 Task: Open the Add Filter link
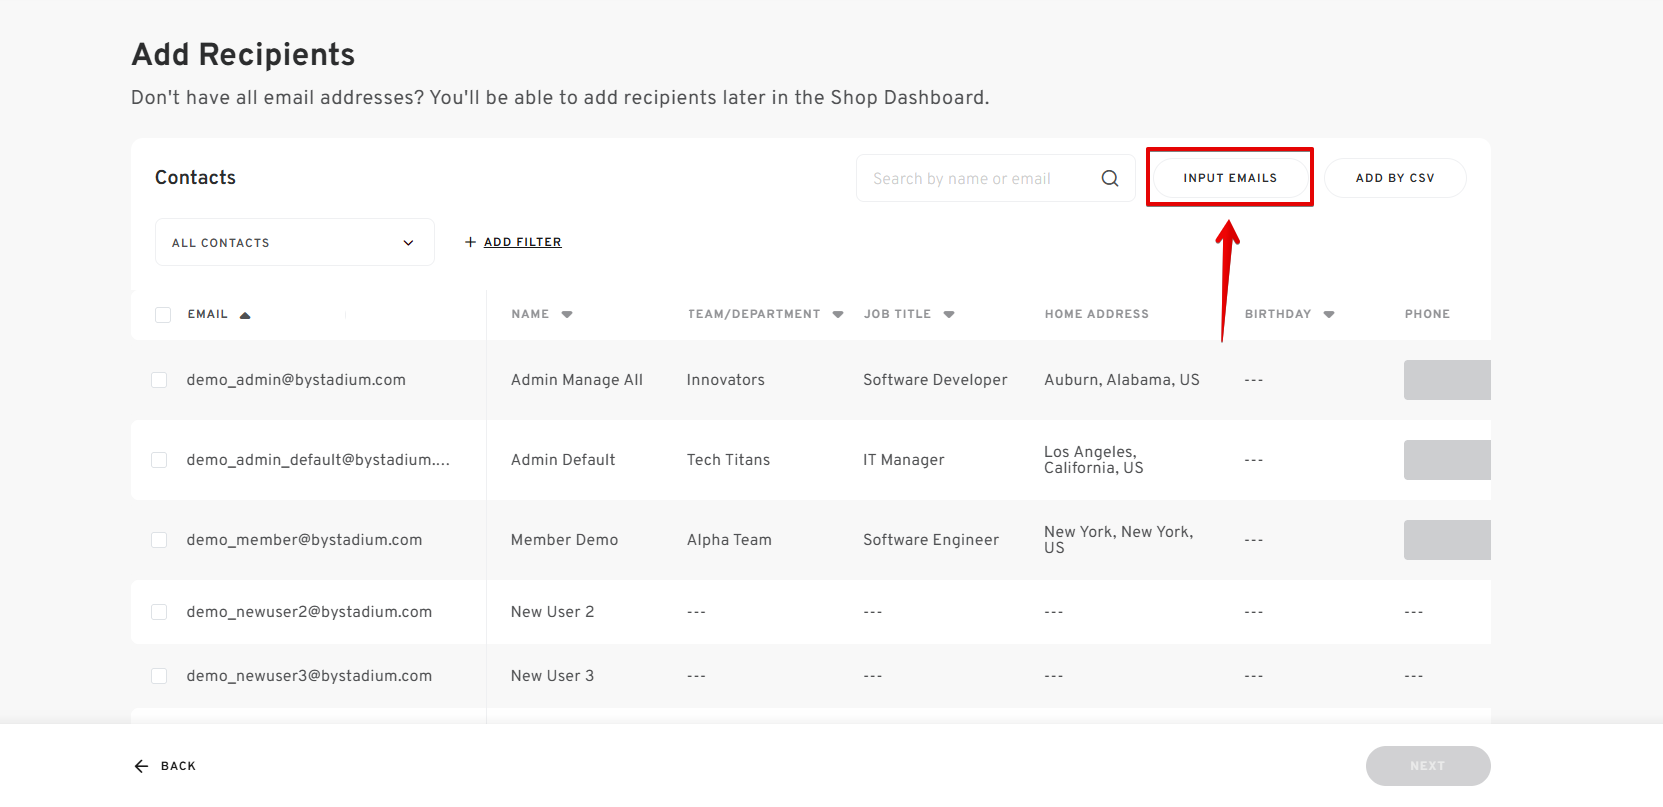523,242
